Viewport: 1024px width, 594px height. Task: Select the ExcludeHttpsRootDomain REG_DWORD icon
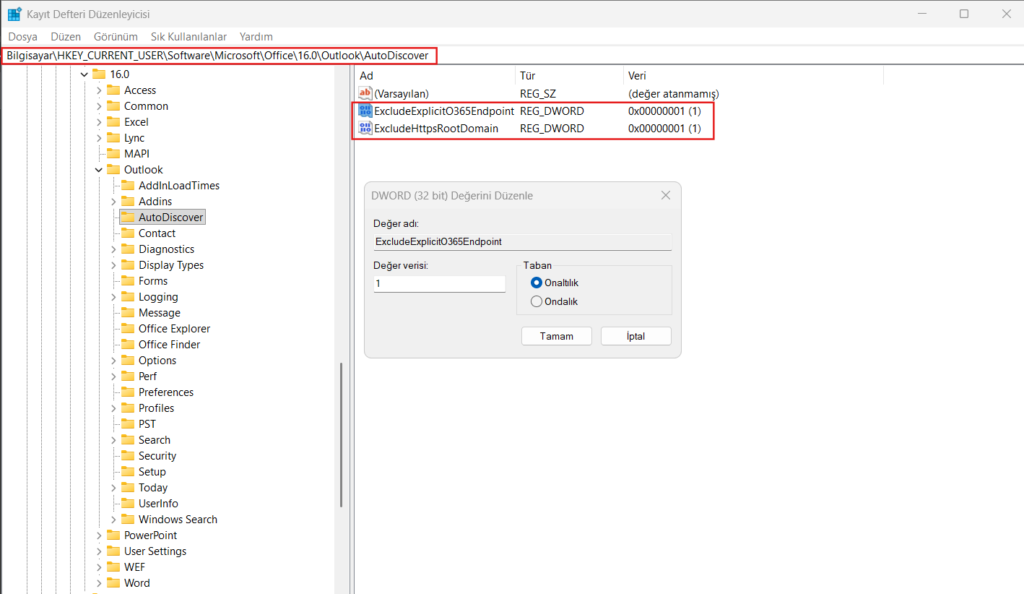click(363, 128)
